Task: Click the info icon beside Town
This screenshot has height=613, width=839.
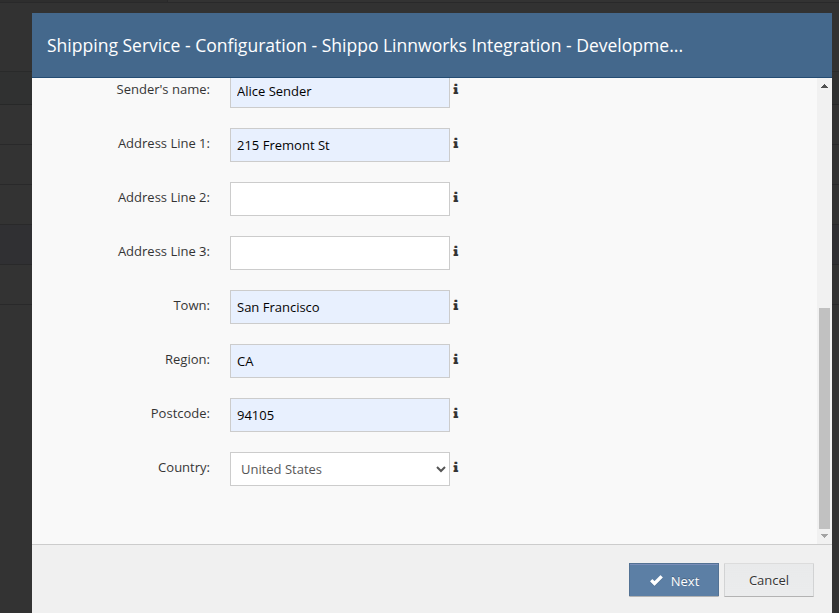Action: 455,305
